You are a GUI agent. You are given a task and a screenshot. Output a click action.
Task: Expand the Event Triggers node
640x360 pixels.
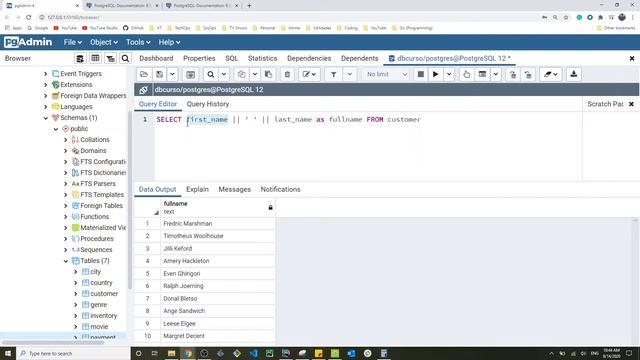46,74
